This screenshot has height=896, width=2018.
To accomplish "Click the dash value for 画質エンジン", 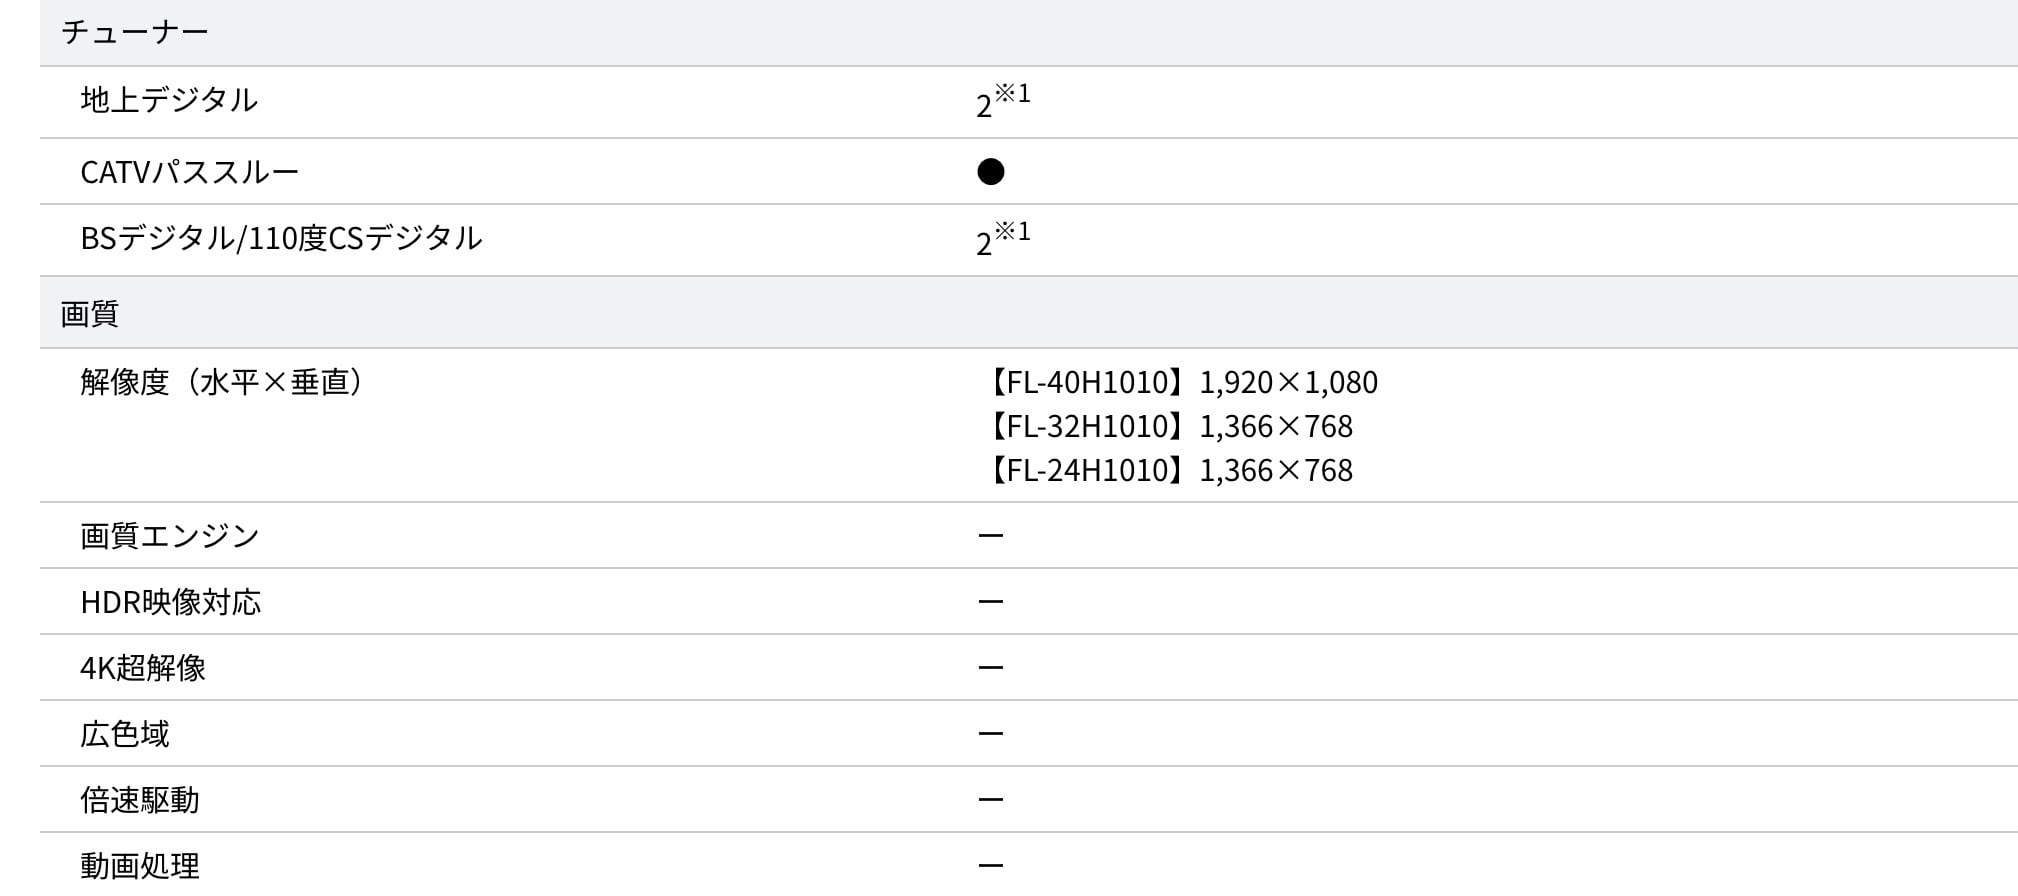I will 990,536.
